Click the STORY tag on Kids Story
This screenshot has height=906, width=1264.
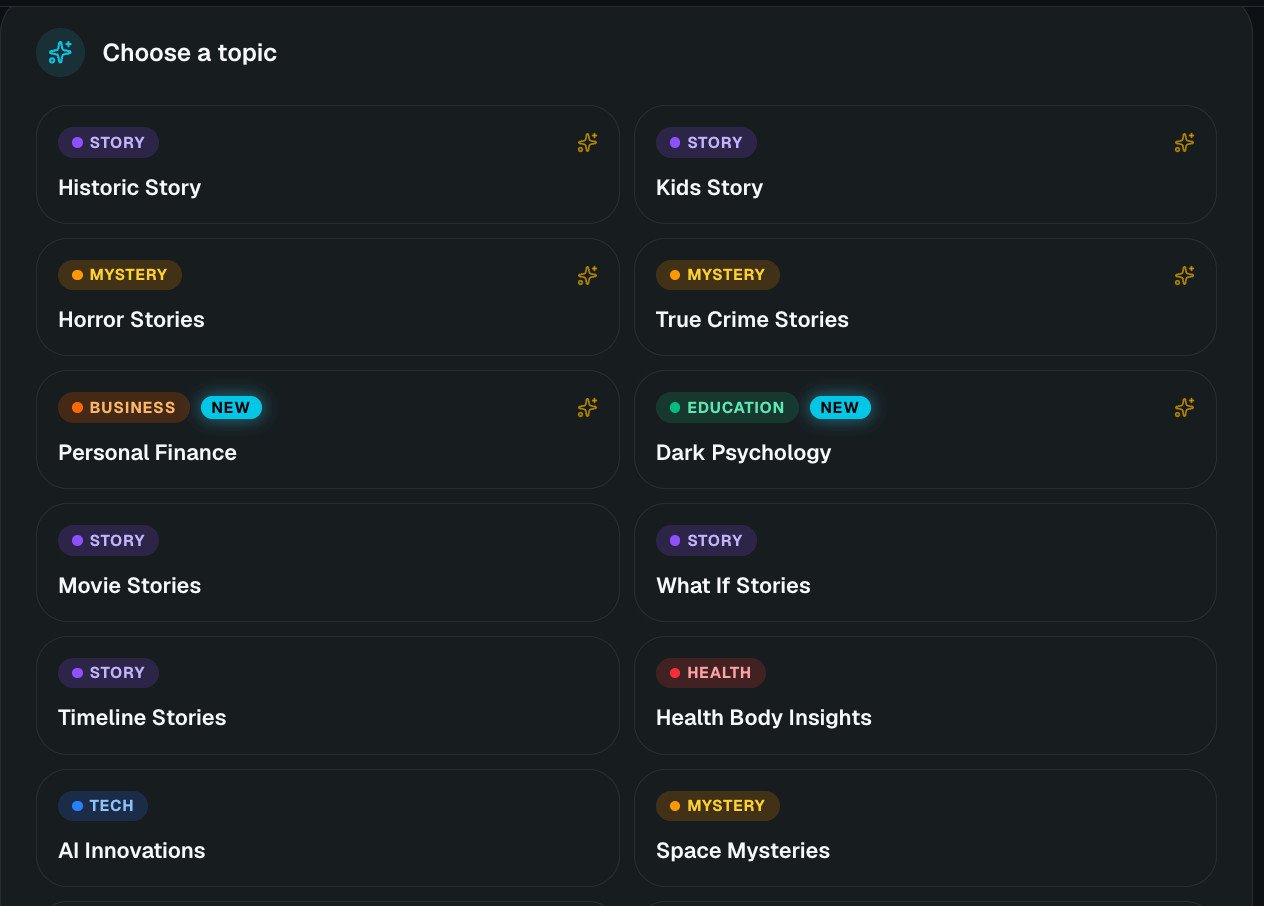[706, 143]
